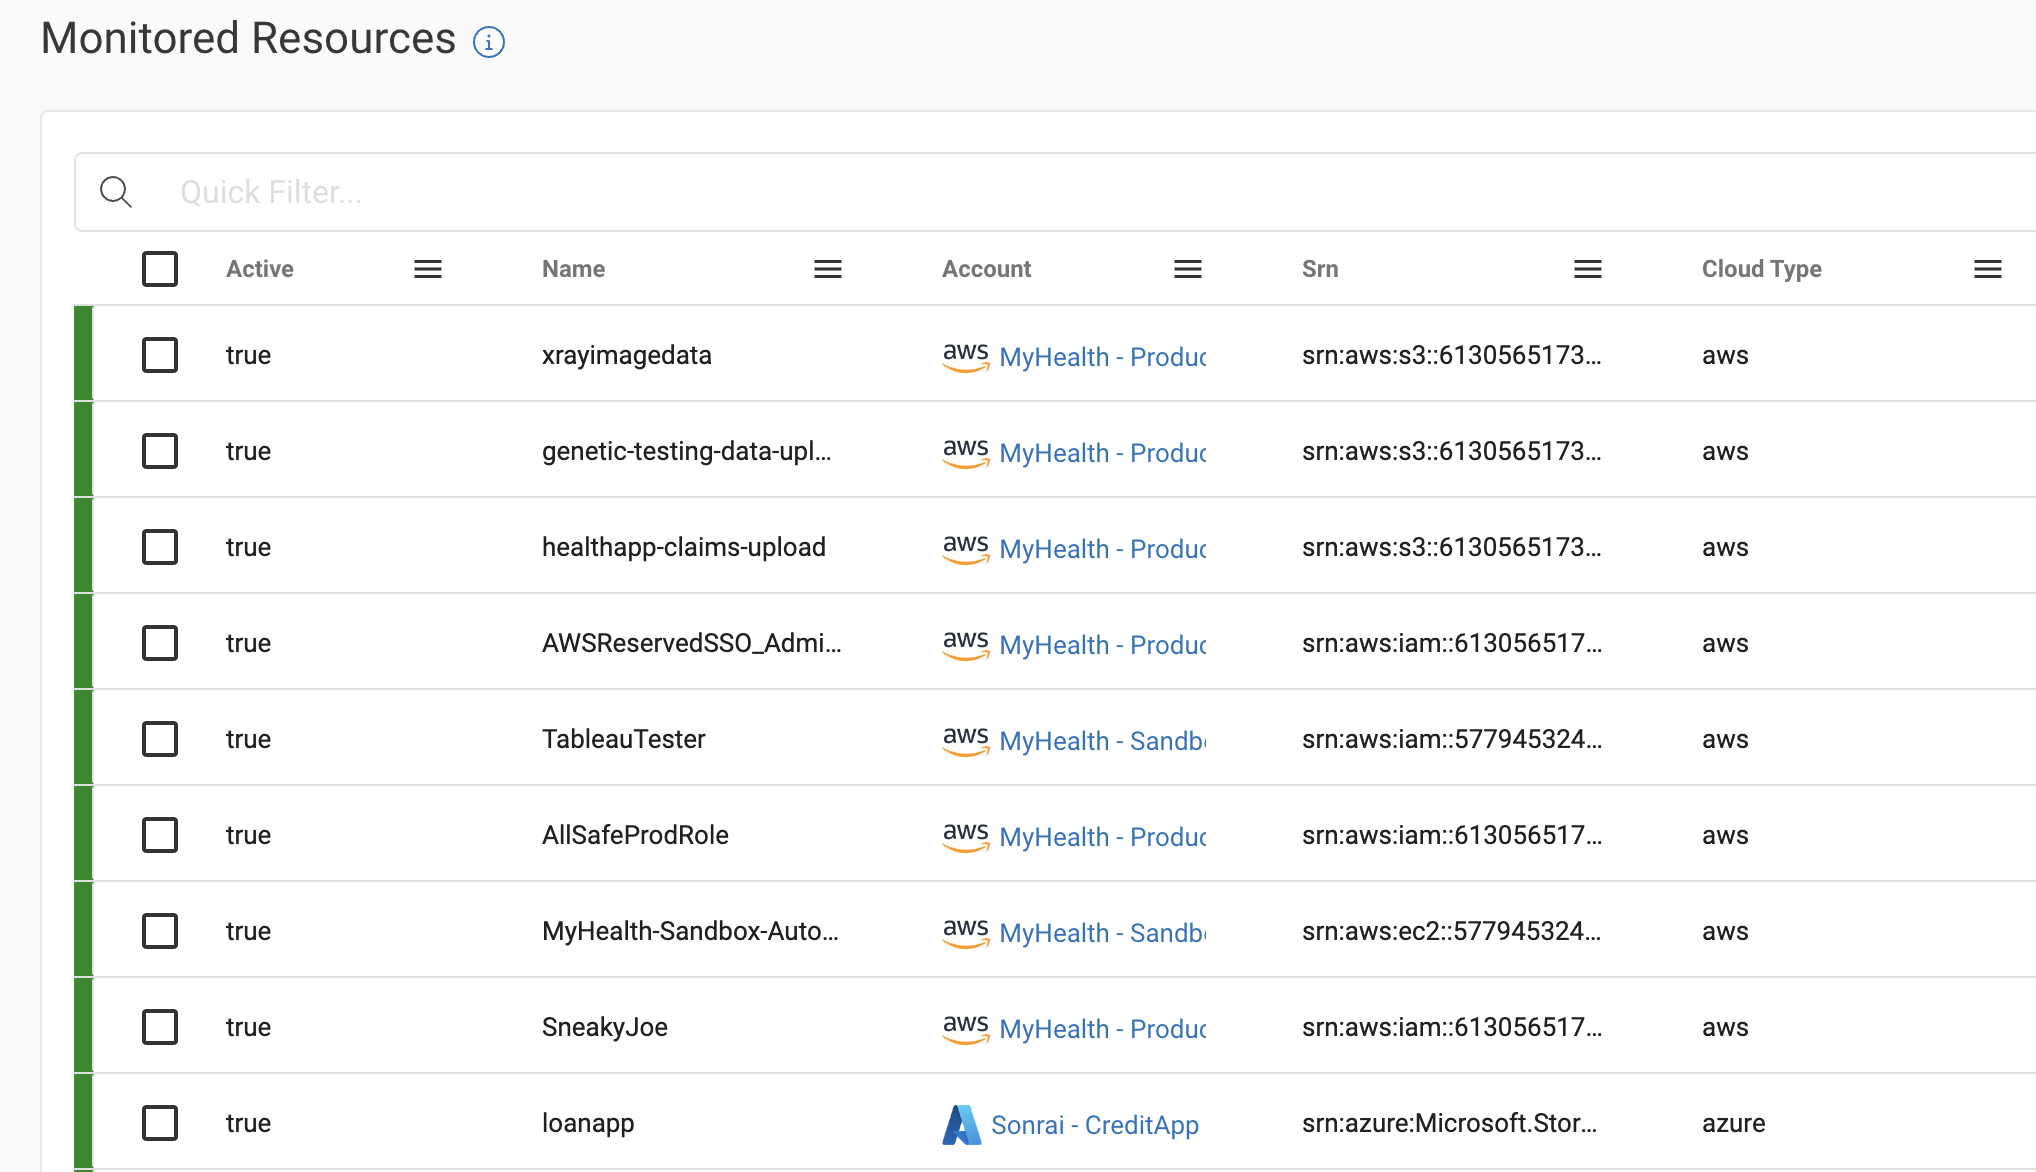The height and width of the screenshot is (1172, 2036).
Task: Focus the Quick Filter input field
Action: point(1055,192)
